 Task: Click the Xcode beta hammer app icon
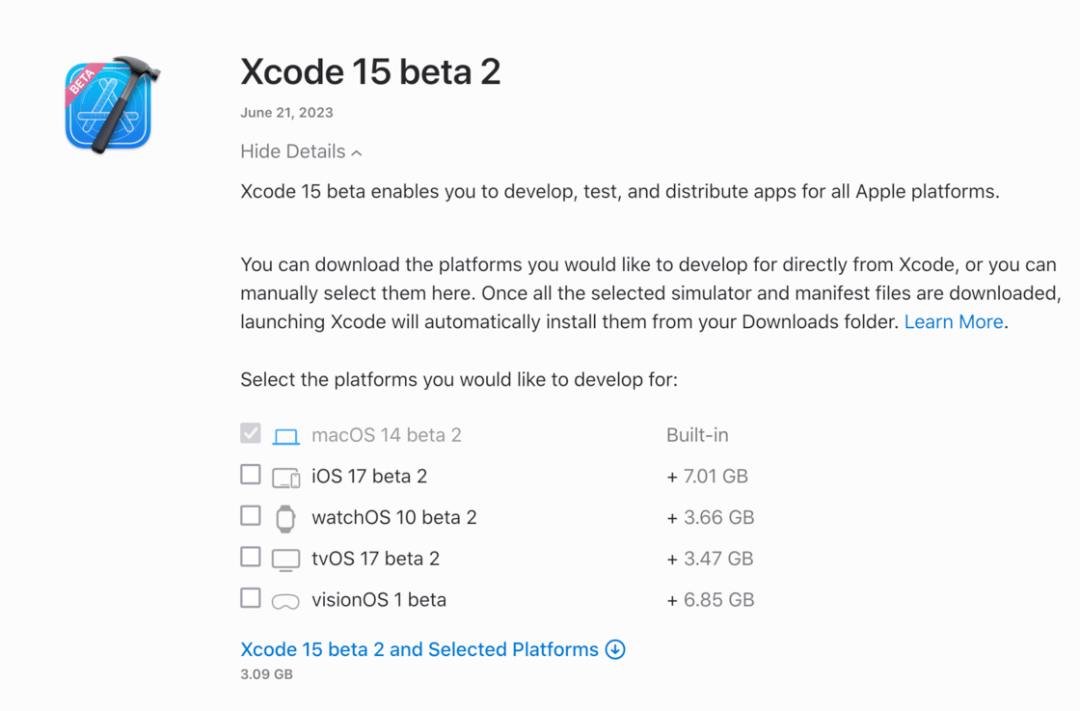pyautogui.click(x=111, y=105)
